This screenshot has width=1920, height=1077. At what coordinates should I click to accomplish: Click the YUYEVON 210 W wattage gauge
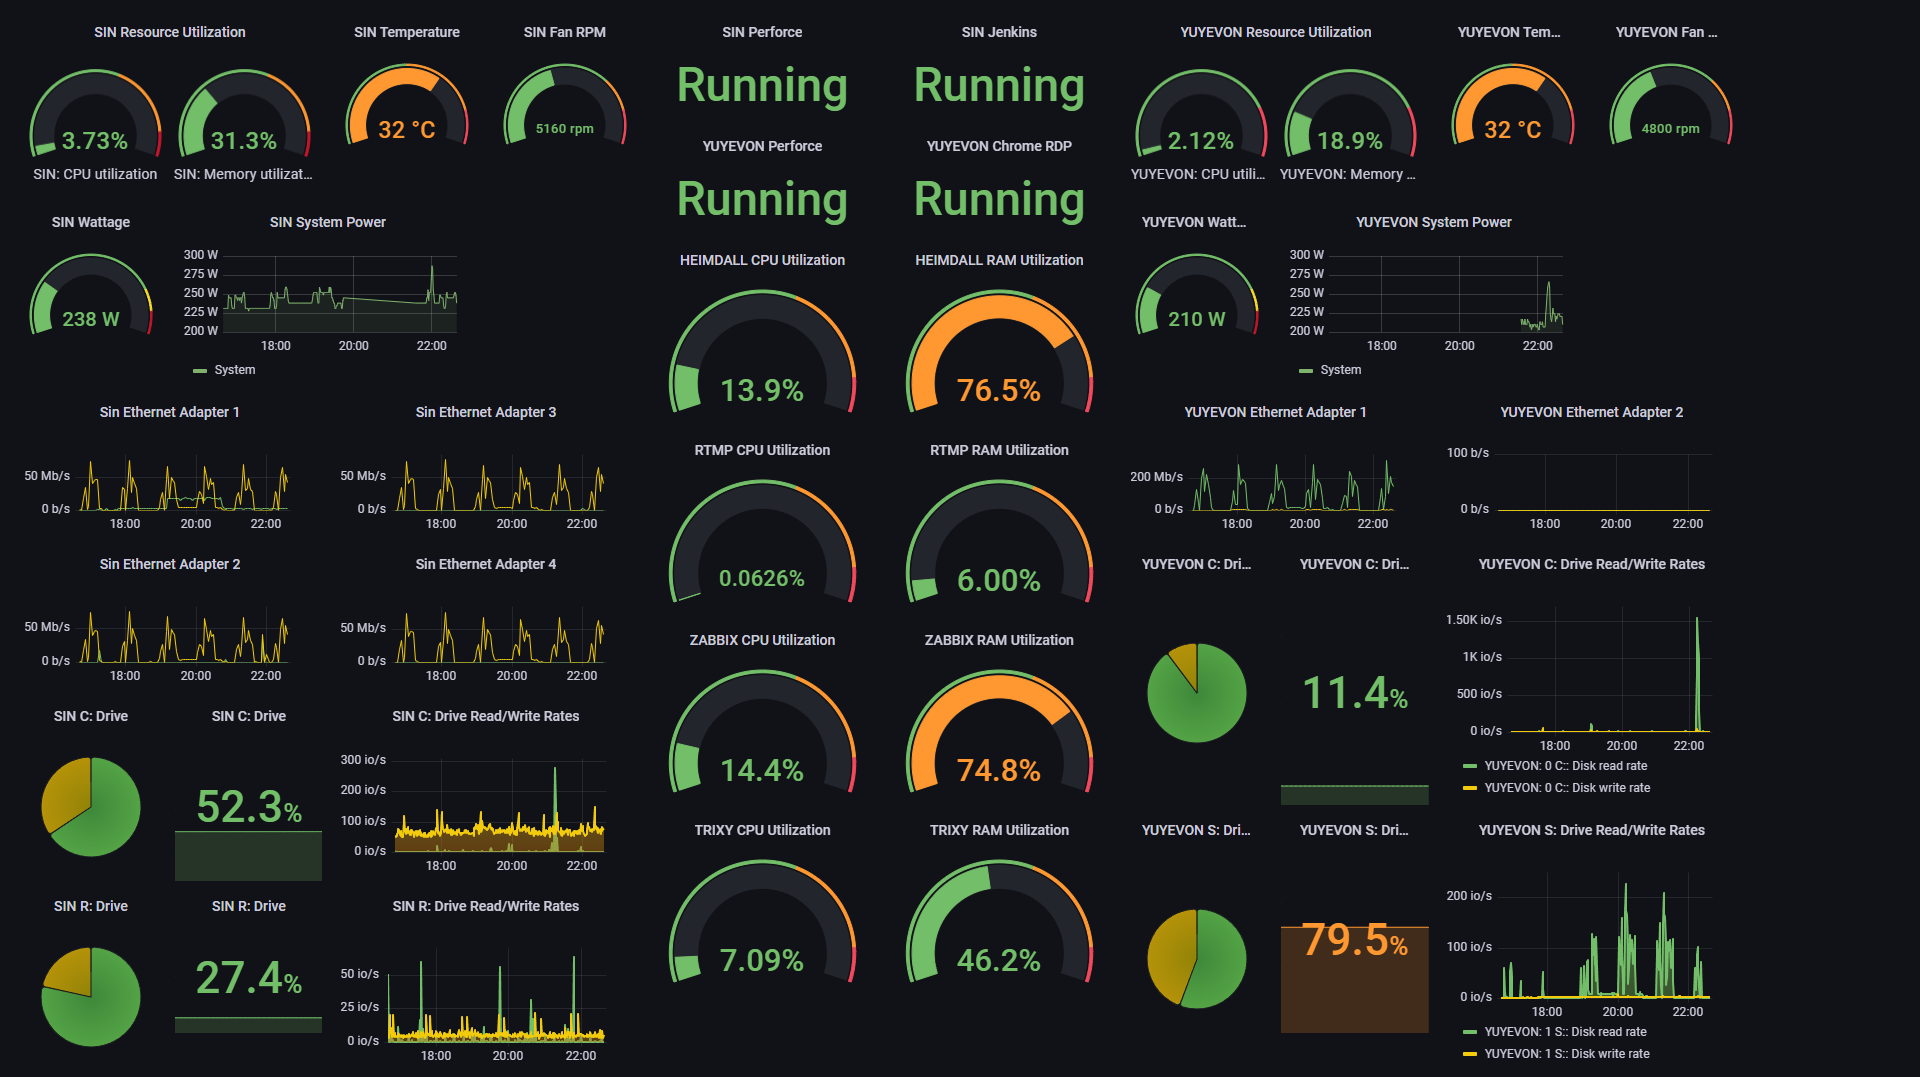(x=1197, y=296)
